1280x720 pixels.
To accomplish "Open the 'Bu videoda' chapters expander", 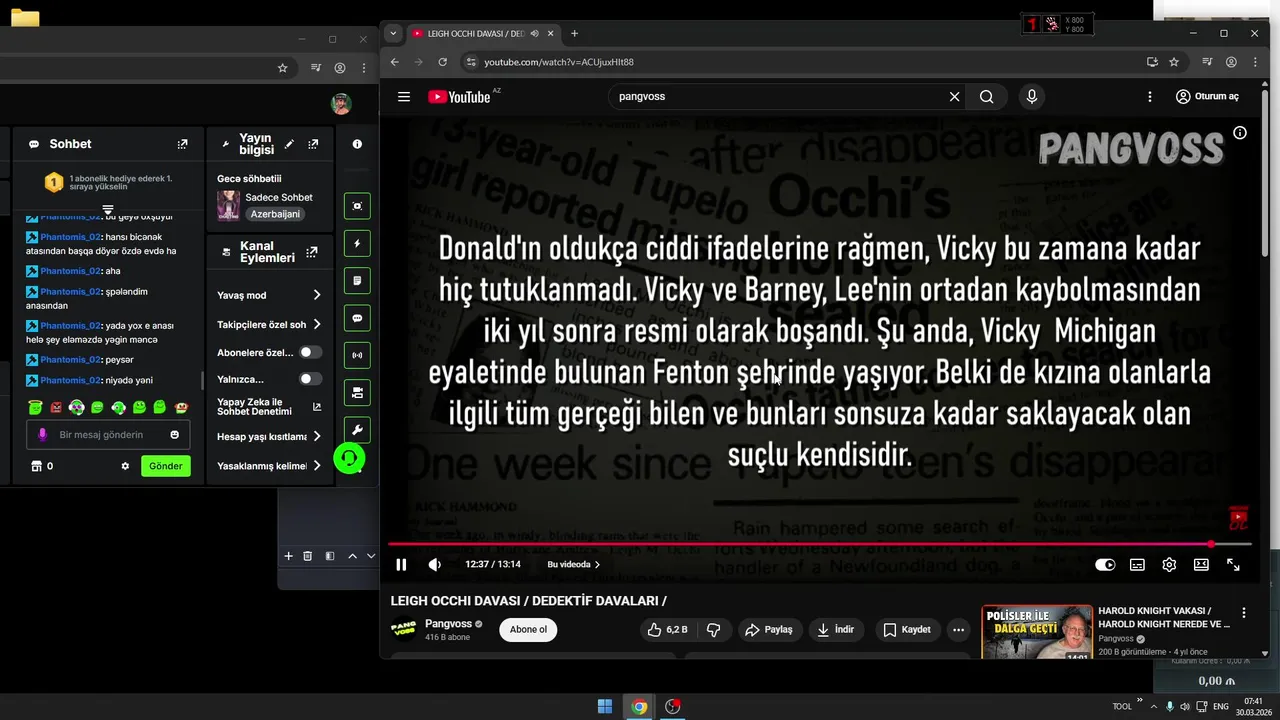I will pyautogui.click(x=574, y=565).
